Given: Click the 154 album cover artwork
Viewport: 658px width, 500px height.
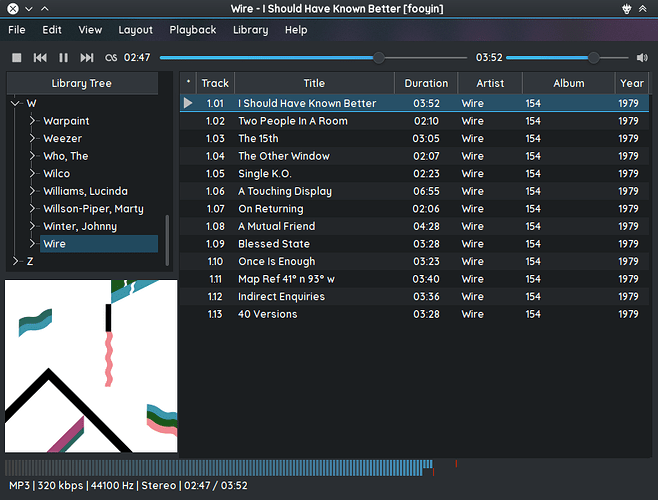Looking at the screenshot, I should click(x=91, y=366).
